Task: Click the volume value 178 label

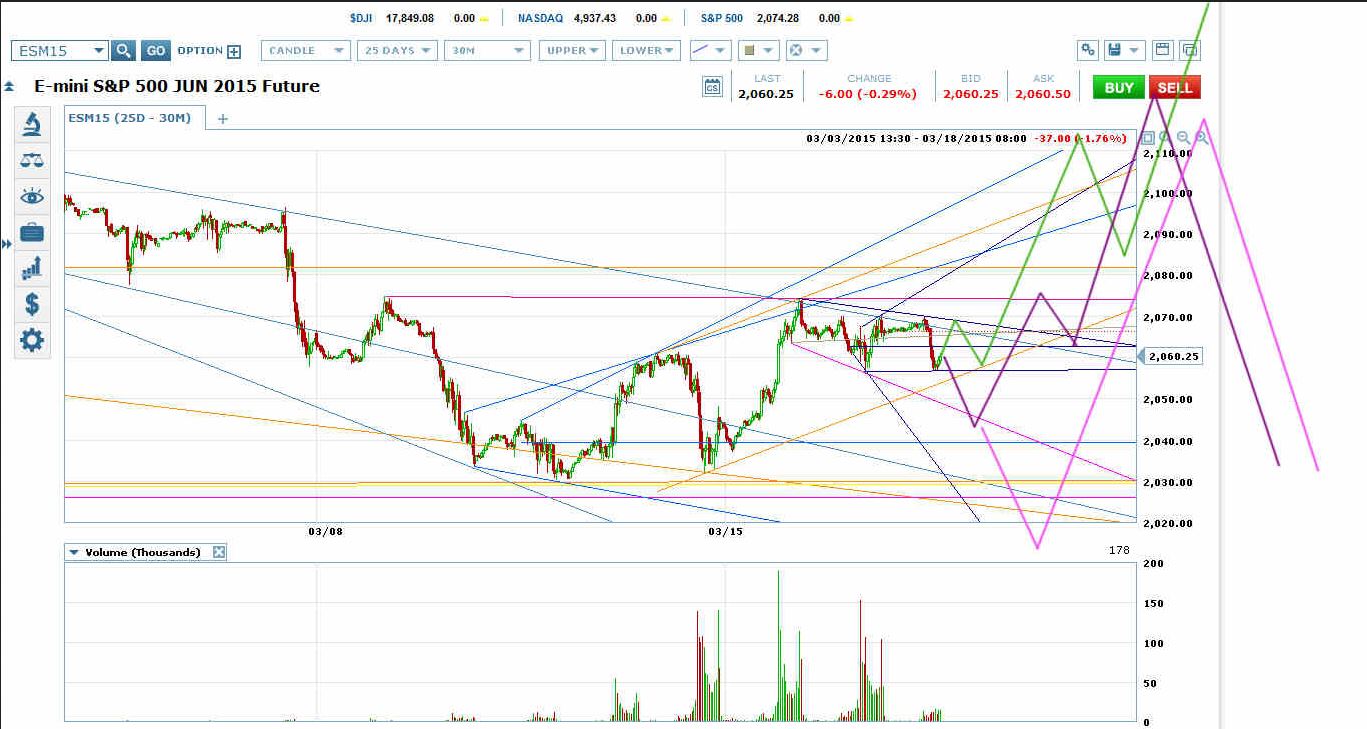Action: point(1119,550)
